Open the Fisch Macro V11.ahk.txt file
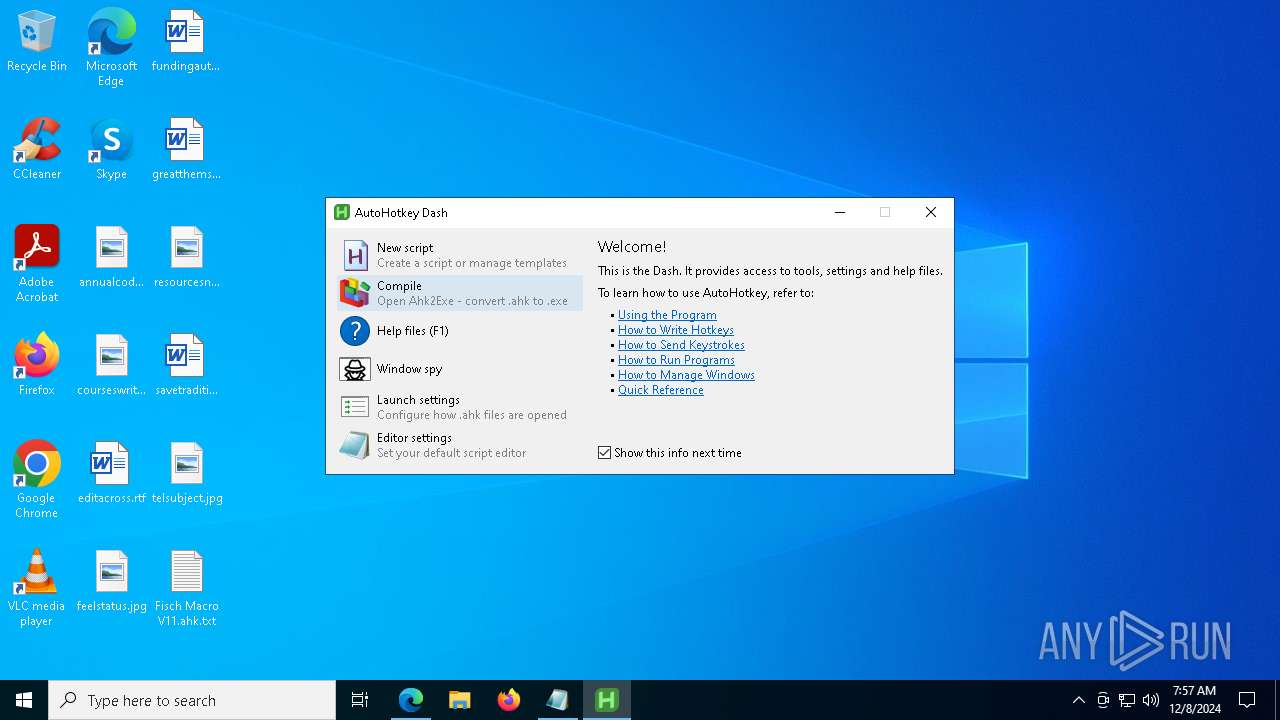 [x=187, y=572]
